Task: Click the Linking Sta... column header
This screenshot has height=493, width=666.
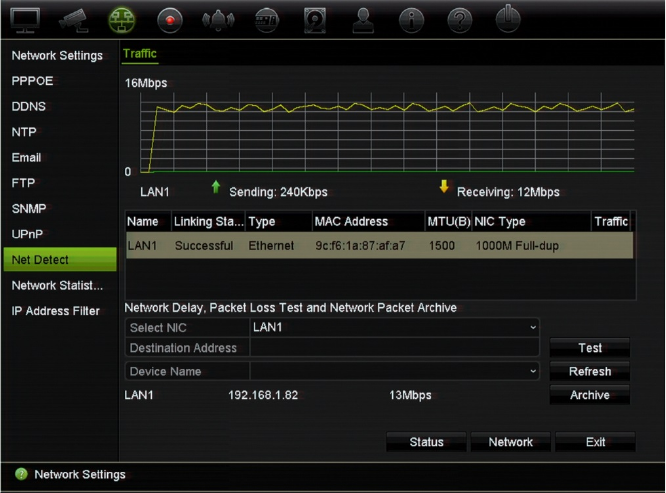Action: tap(208, 221)
